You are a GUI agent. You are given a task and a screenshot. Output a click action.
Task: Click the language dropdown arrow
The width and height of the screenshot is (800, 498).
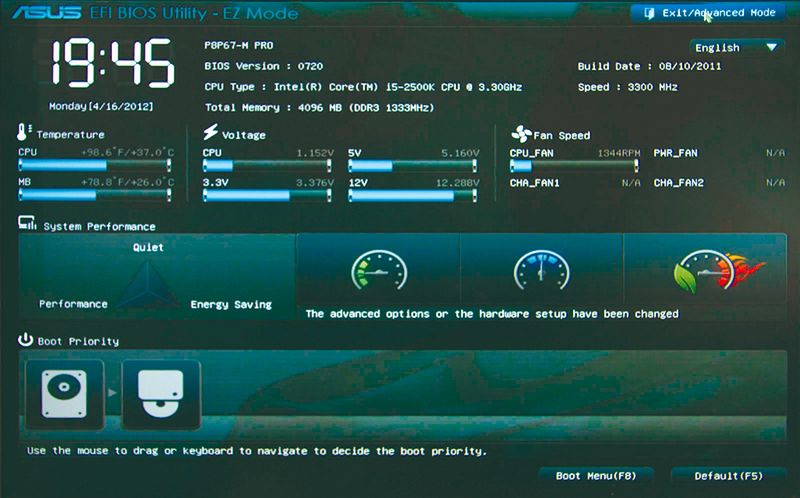(x=771, y=47)
